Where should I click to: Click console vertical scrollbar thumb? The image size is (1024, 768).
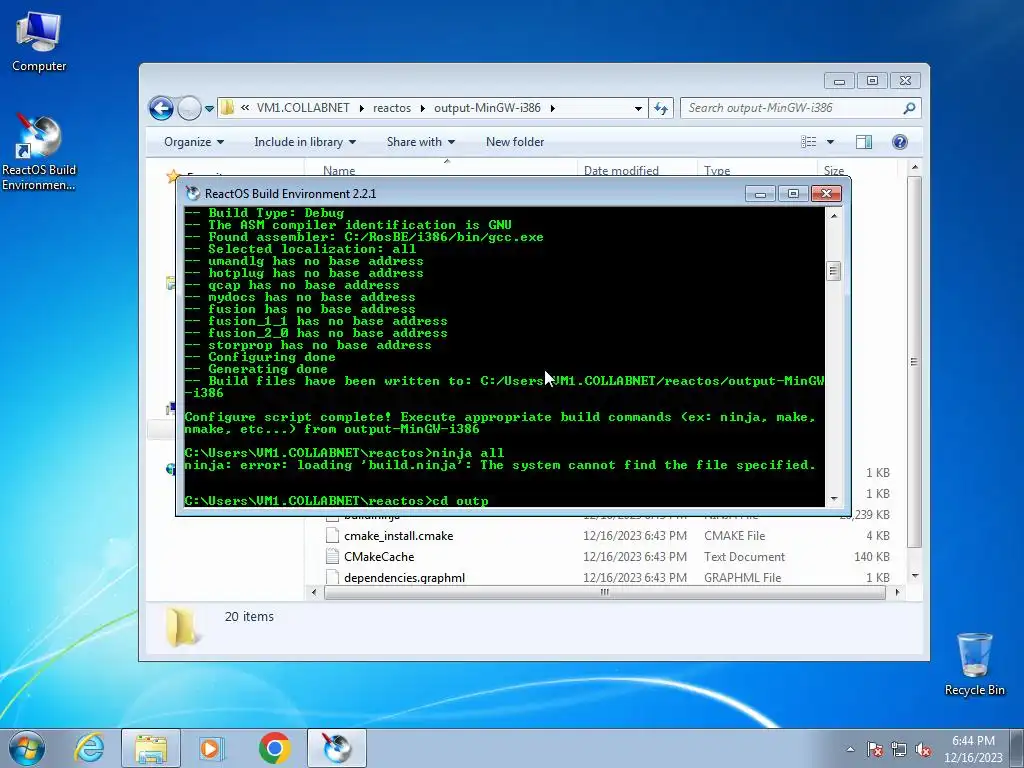833,270
